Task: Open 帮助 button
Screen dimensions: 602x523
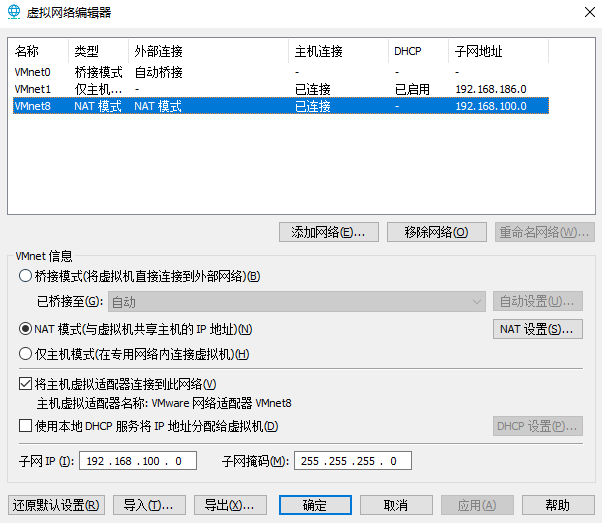Action: click(558, 505)
